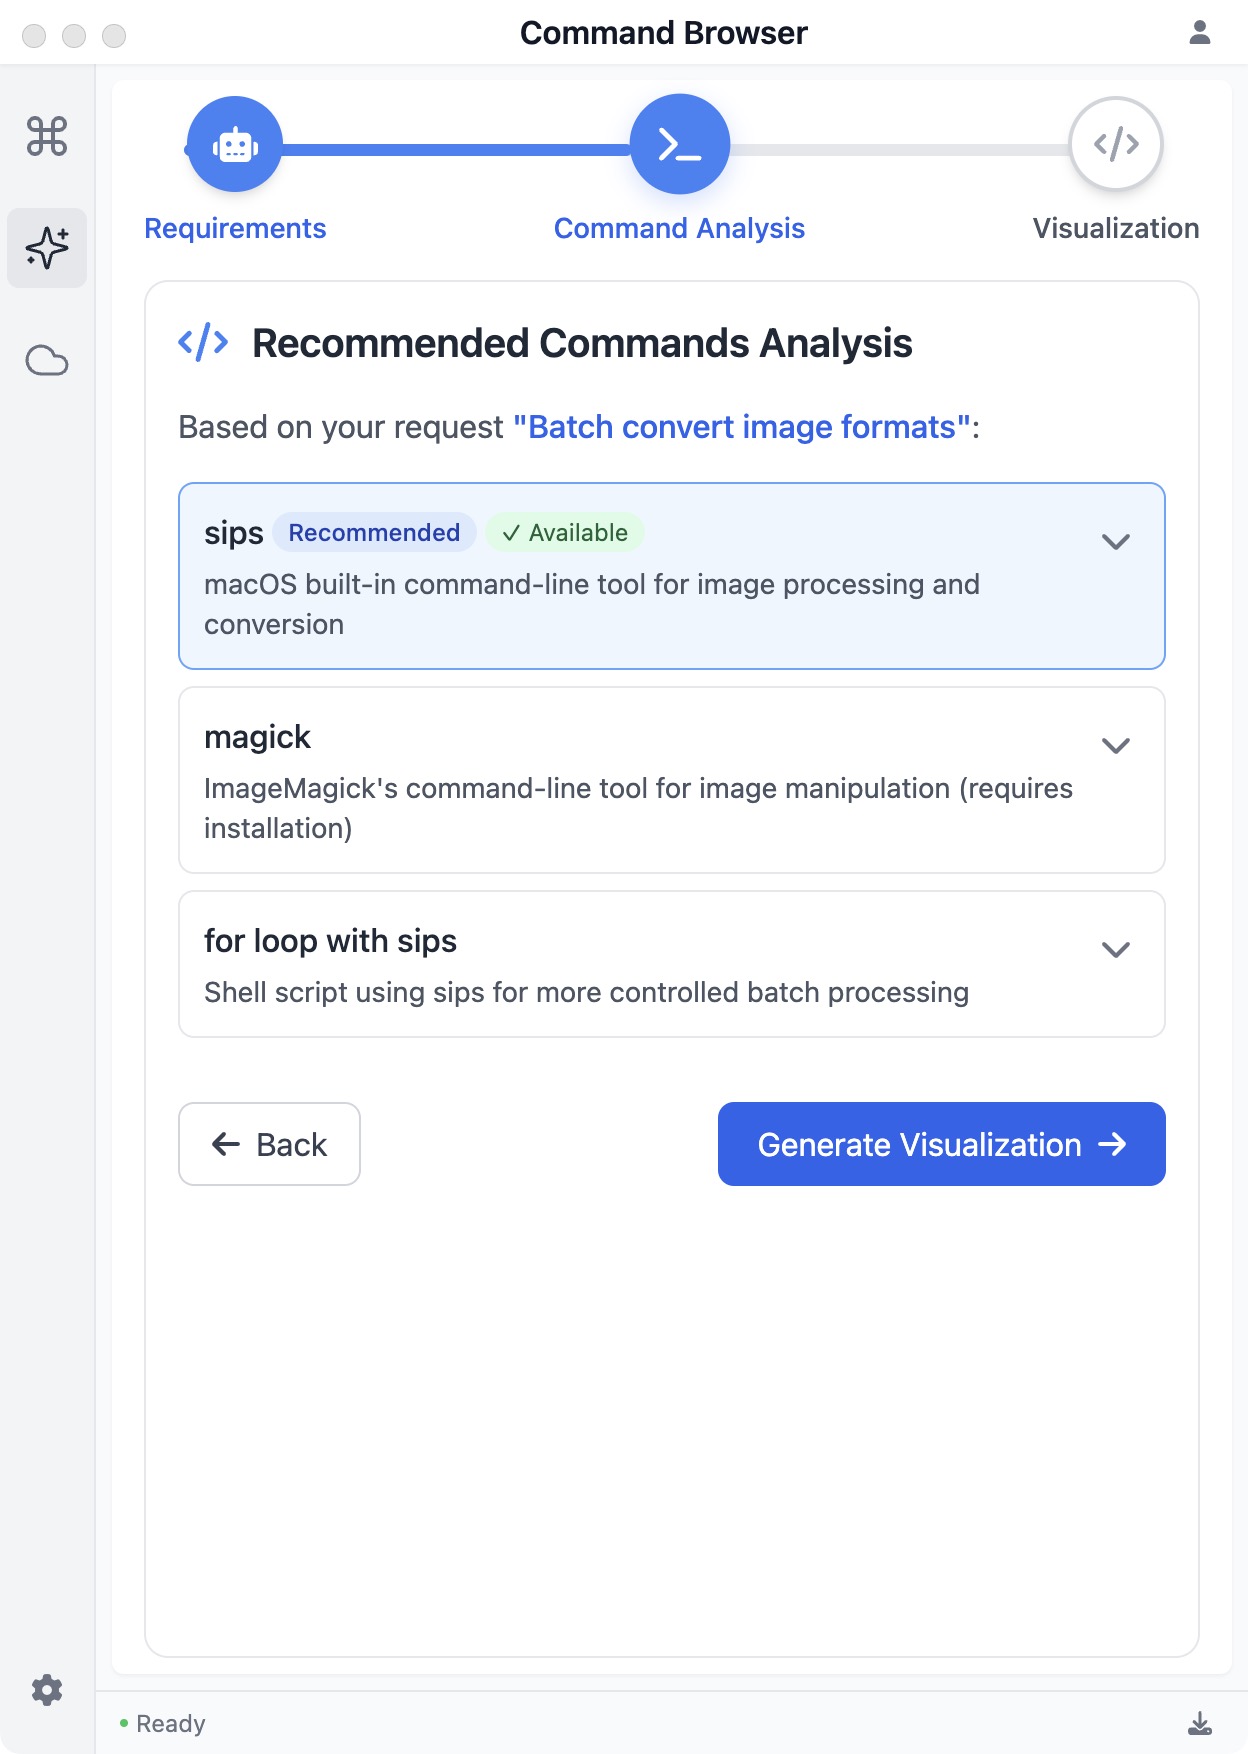This screenshot has height=1754, width=1248.
Task: Click the Ready status indicator
Action: click(162, 1723)
